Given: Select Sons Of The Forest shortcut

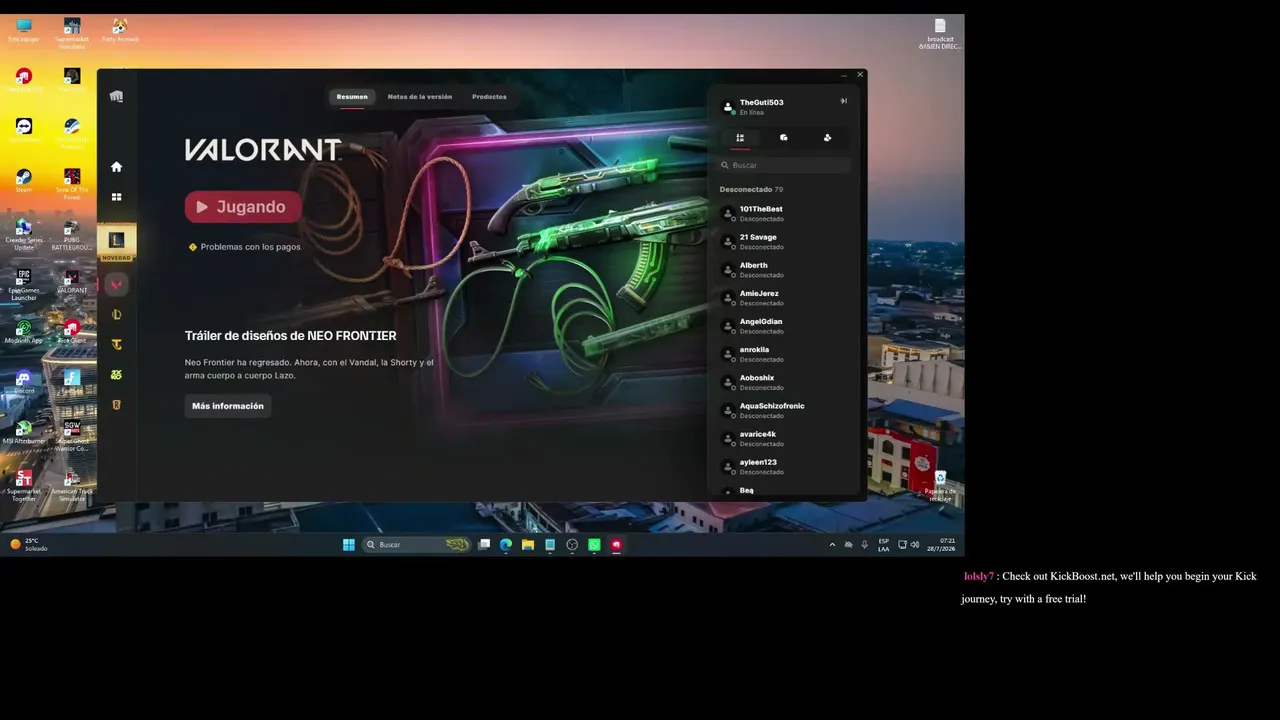Looking at the screenshot, I should click(72, 184).
